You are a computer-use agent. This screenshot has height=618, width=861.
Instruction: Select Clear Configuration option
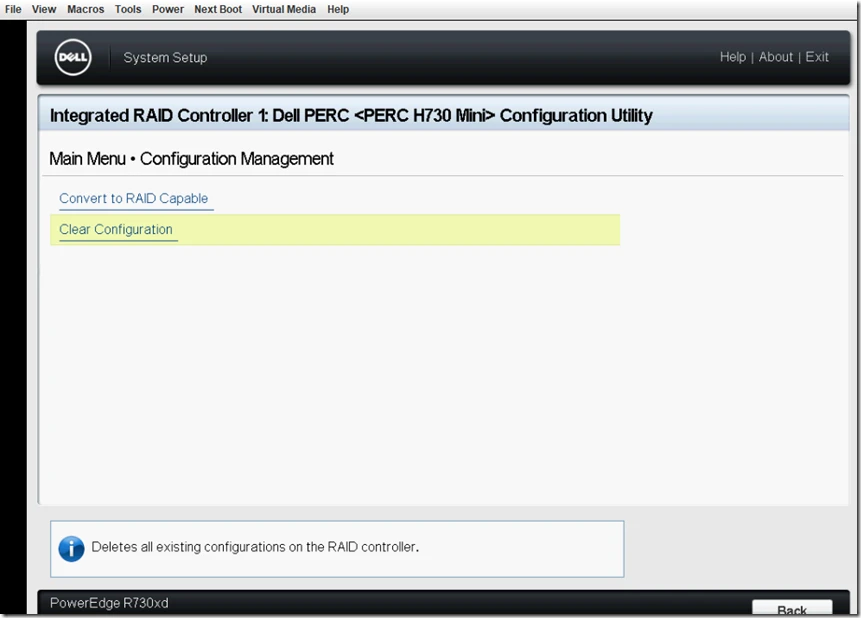[335, 230]
